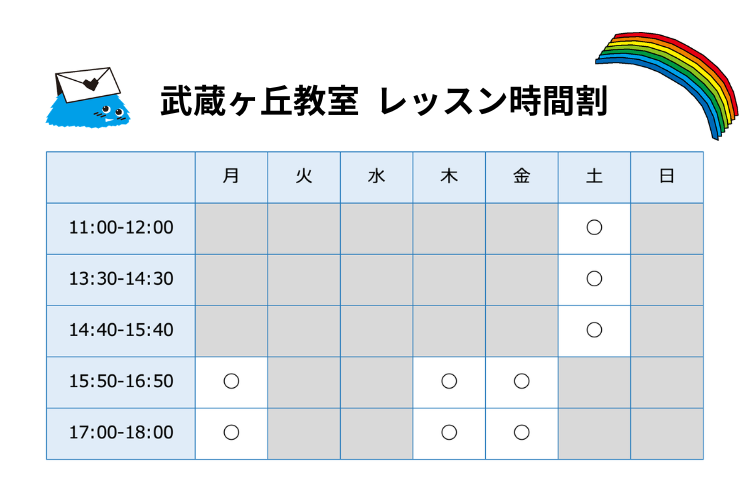Screen dimensions: 750x500
Task: Select the 火 column header
Action: coord(304,177)
